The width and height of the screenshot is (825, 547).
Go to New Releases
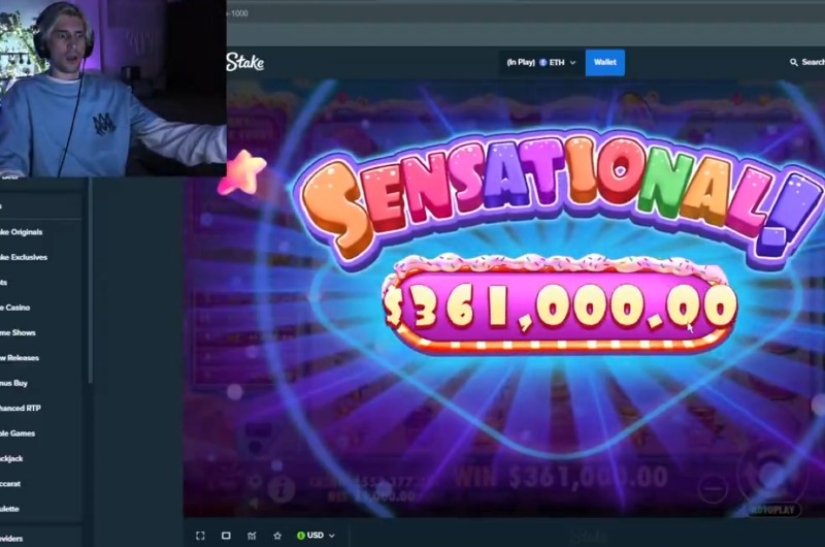click(x=19, y=358)
